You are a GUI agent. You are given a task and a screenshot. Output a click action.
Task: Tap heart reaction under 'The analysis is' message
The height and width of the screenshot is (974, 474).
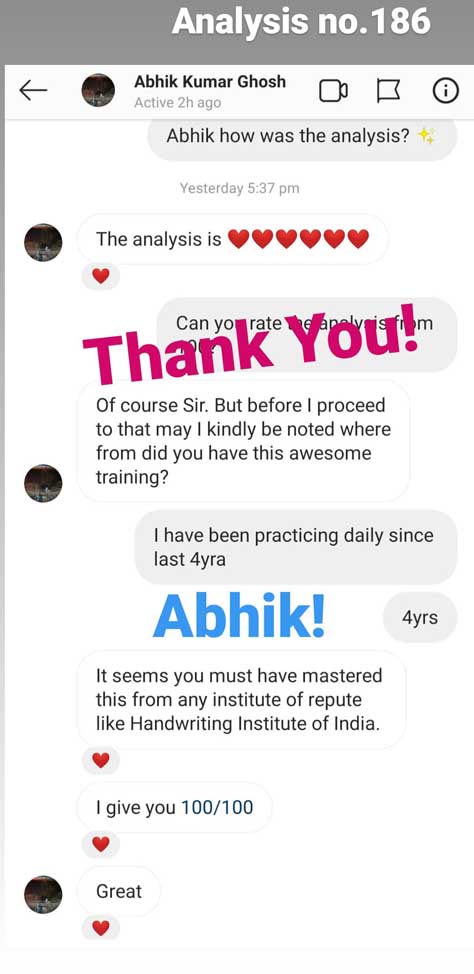(x=101, y=276)
